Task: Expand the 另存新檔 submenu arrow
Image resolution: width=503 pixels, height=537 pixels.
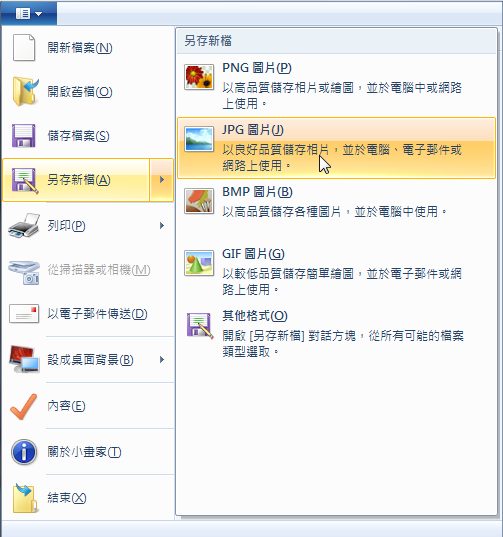Action: coord(162,179)
